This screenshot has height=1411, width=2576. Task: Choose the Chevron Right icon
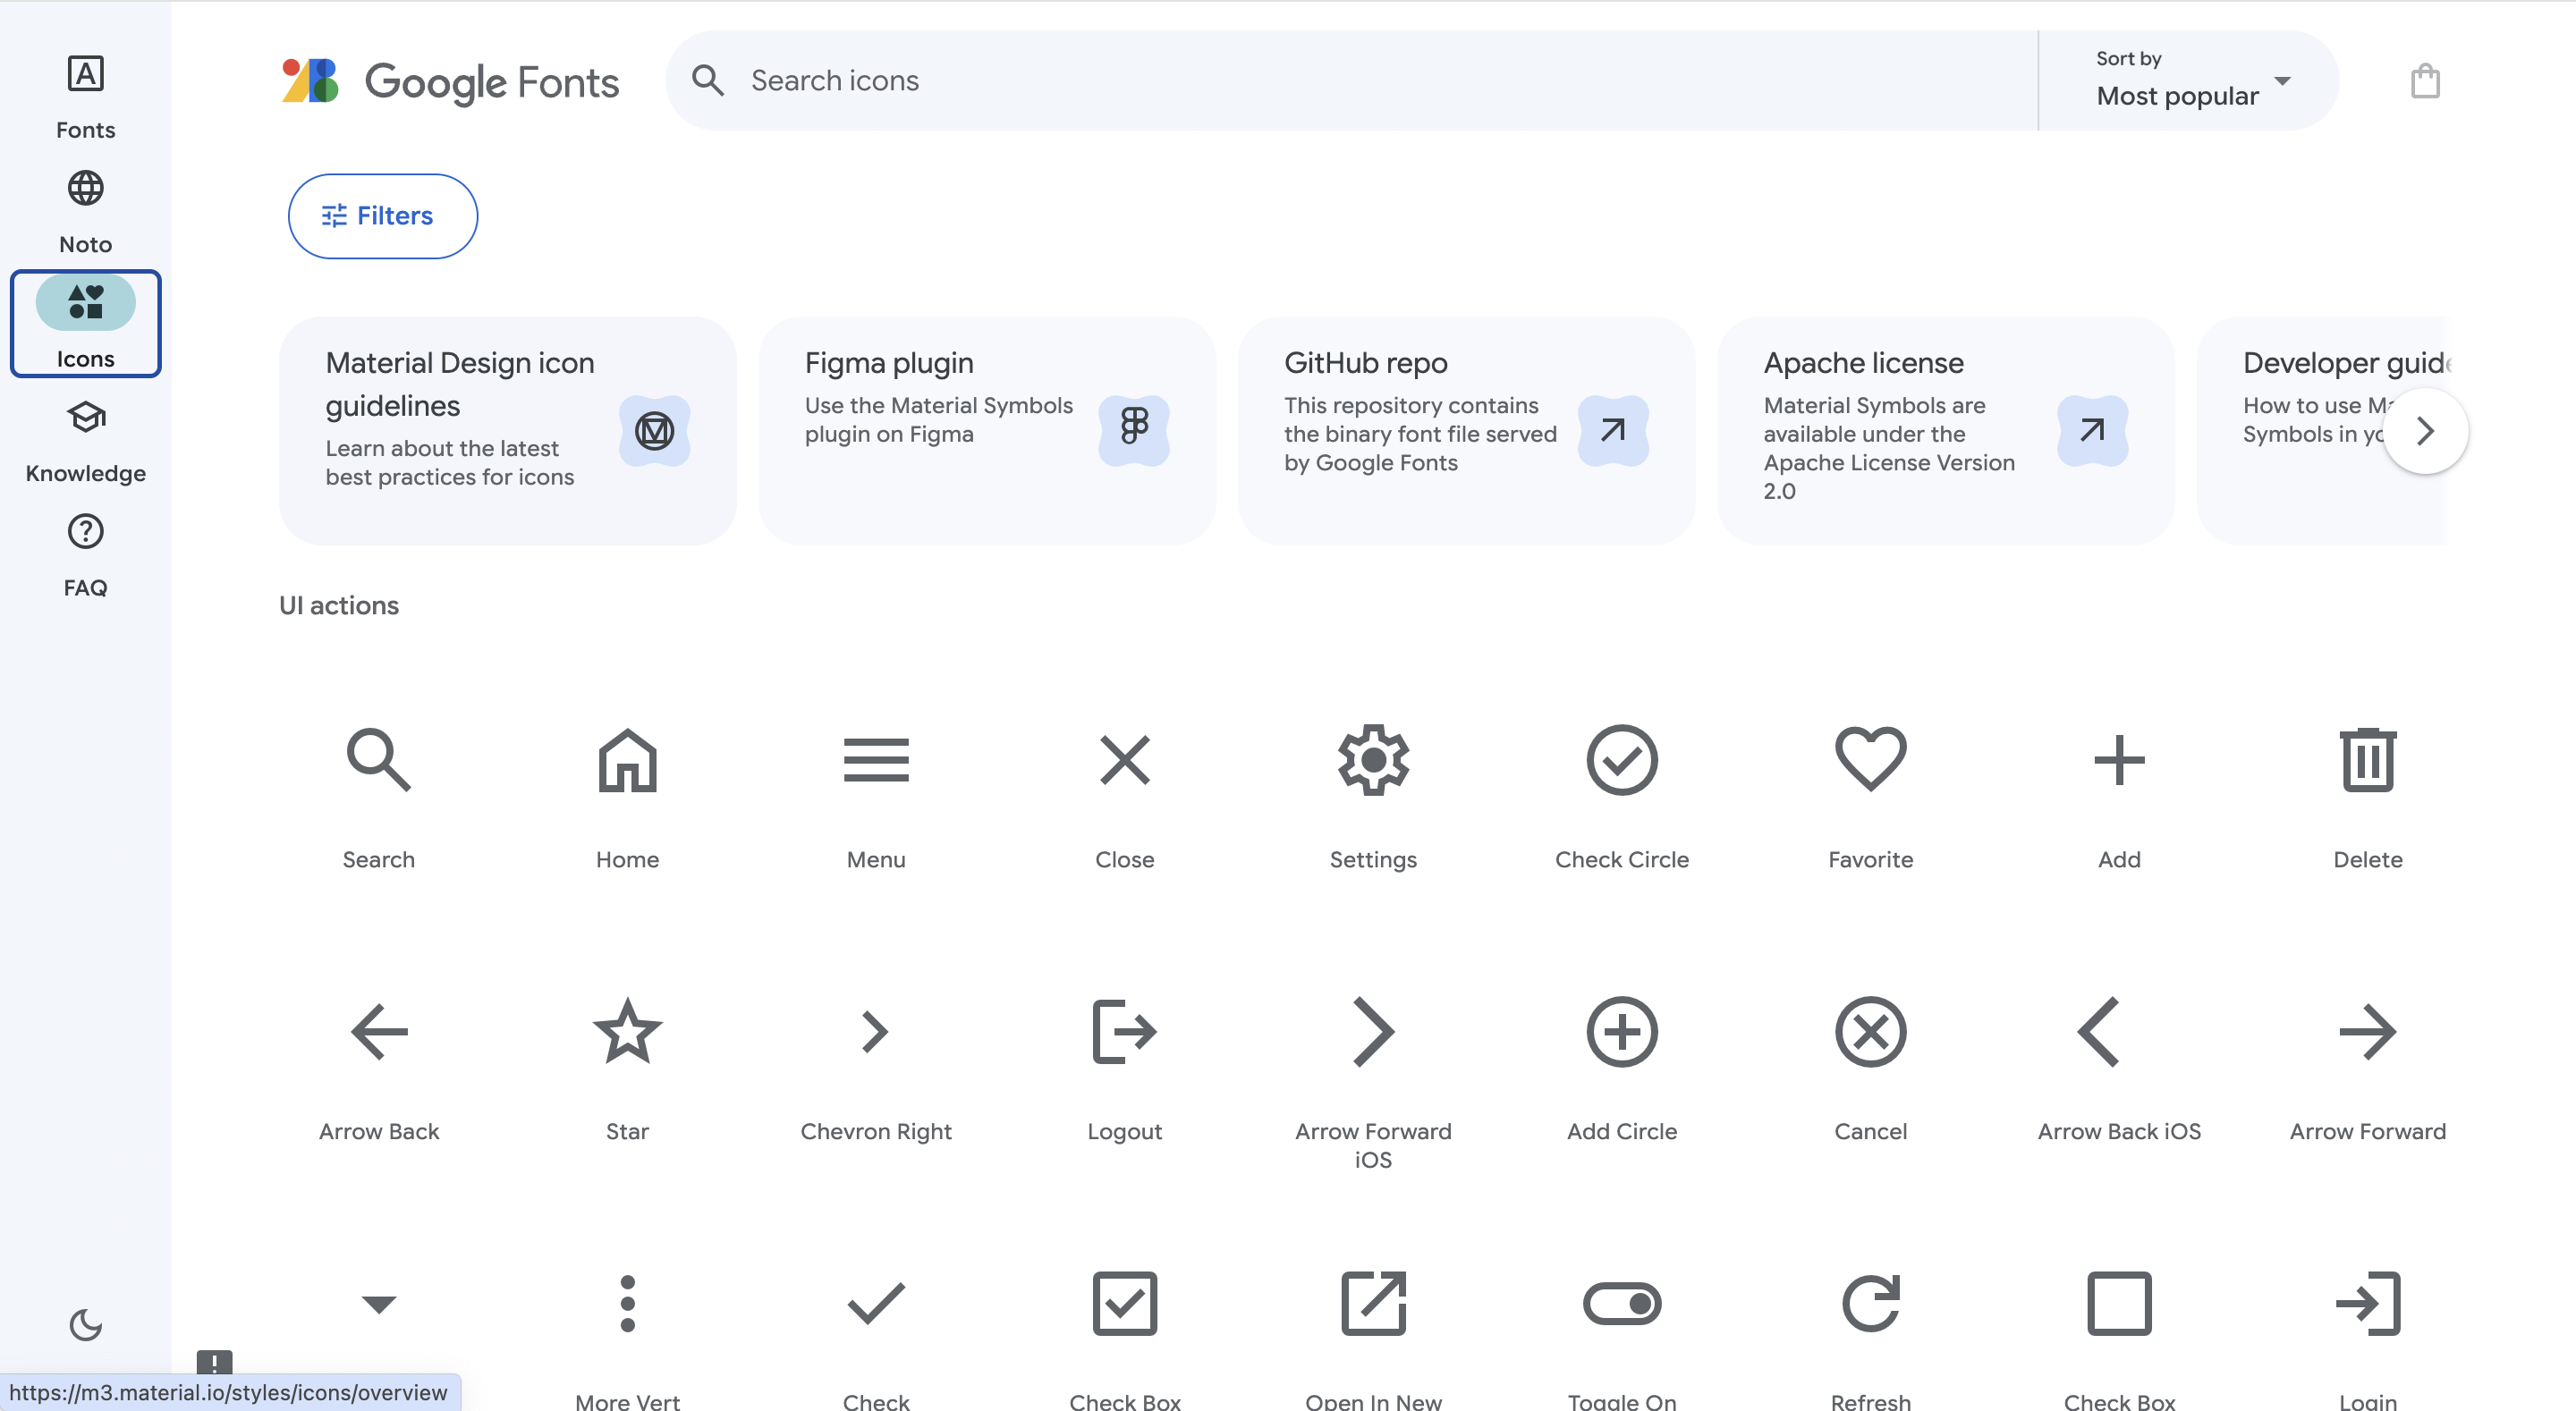[875, 1032]
